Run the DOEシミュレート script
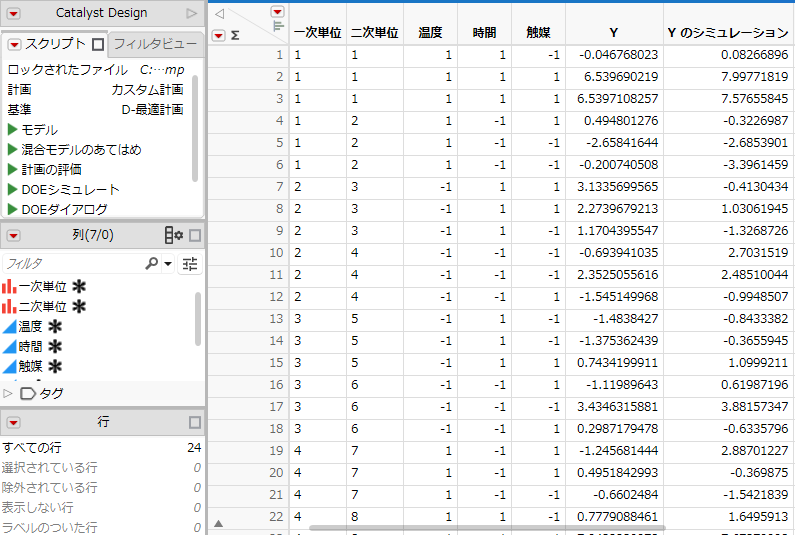The image size is (795, 535). coord(13,189)
